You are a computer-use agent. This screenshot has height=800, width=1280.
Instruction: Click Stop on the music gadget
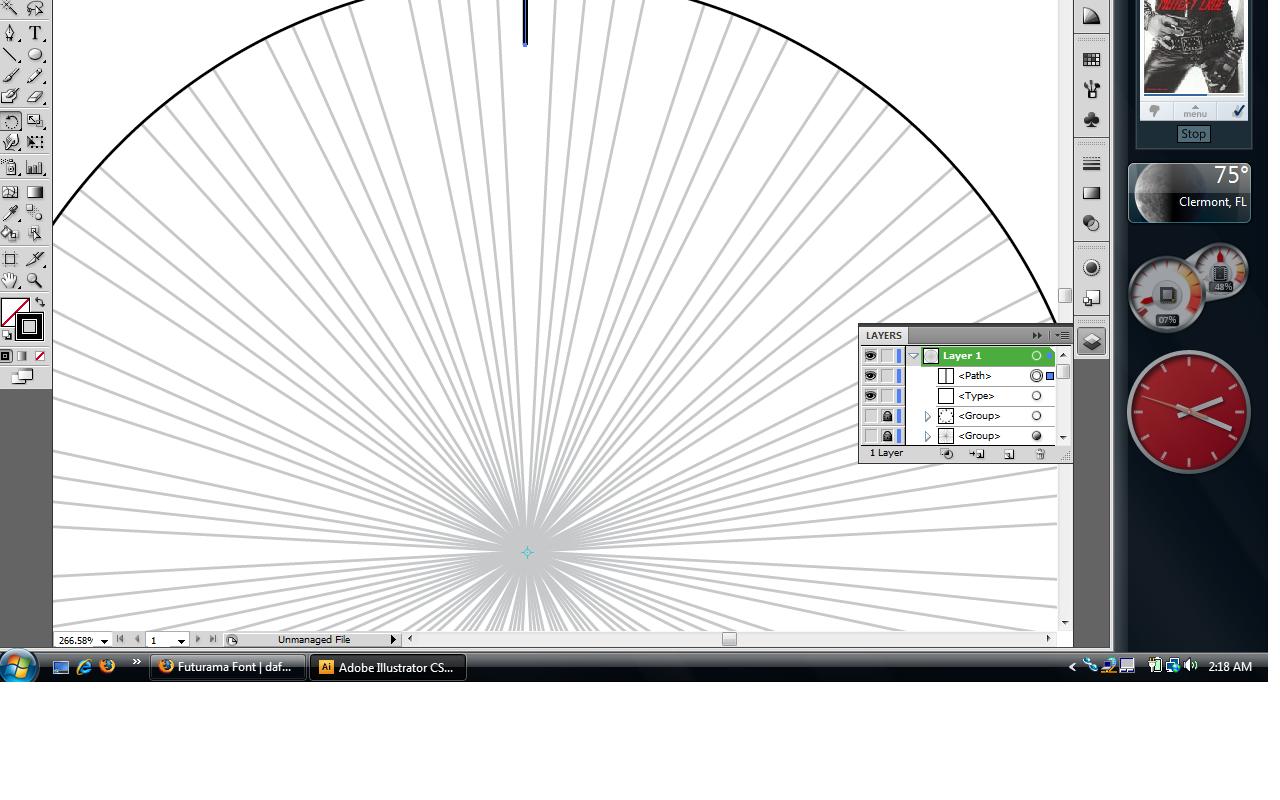click(x=1193, y=134)
